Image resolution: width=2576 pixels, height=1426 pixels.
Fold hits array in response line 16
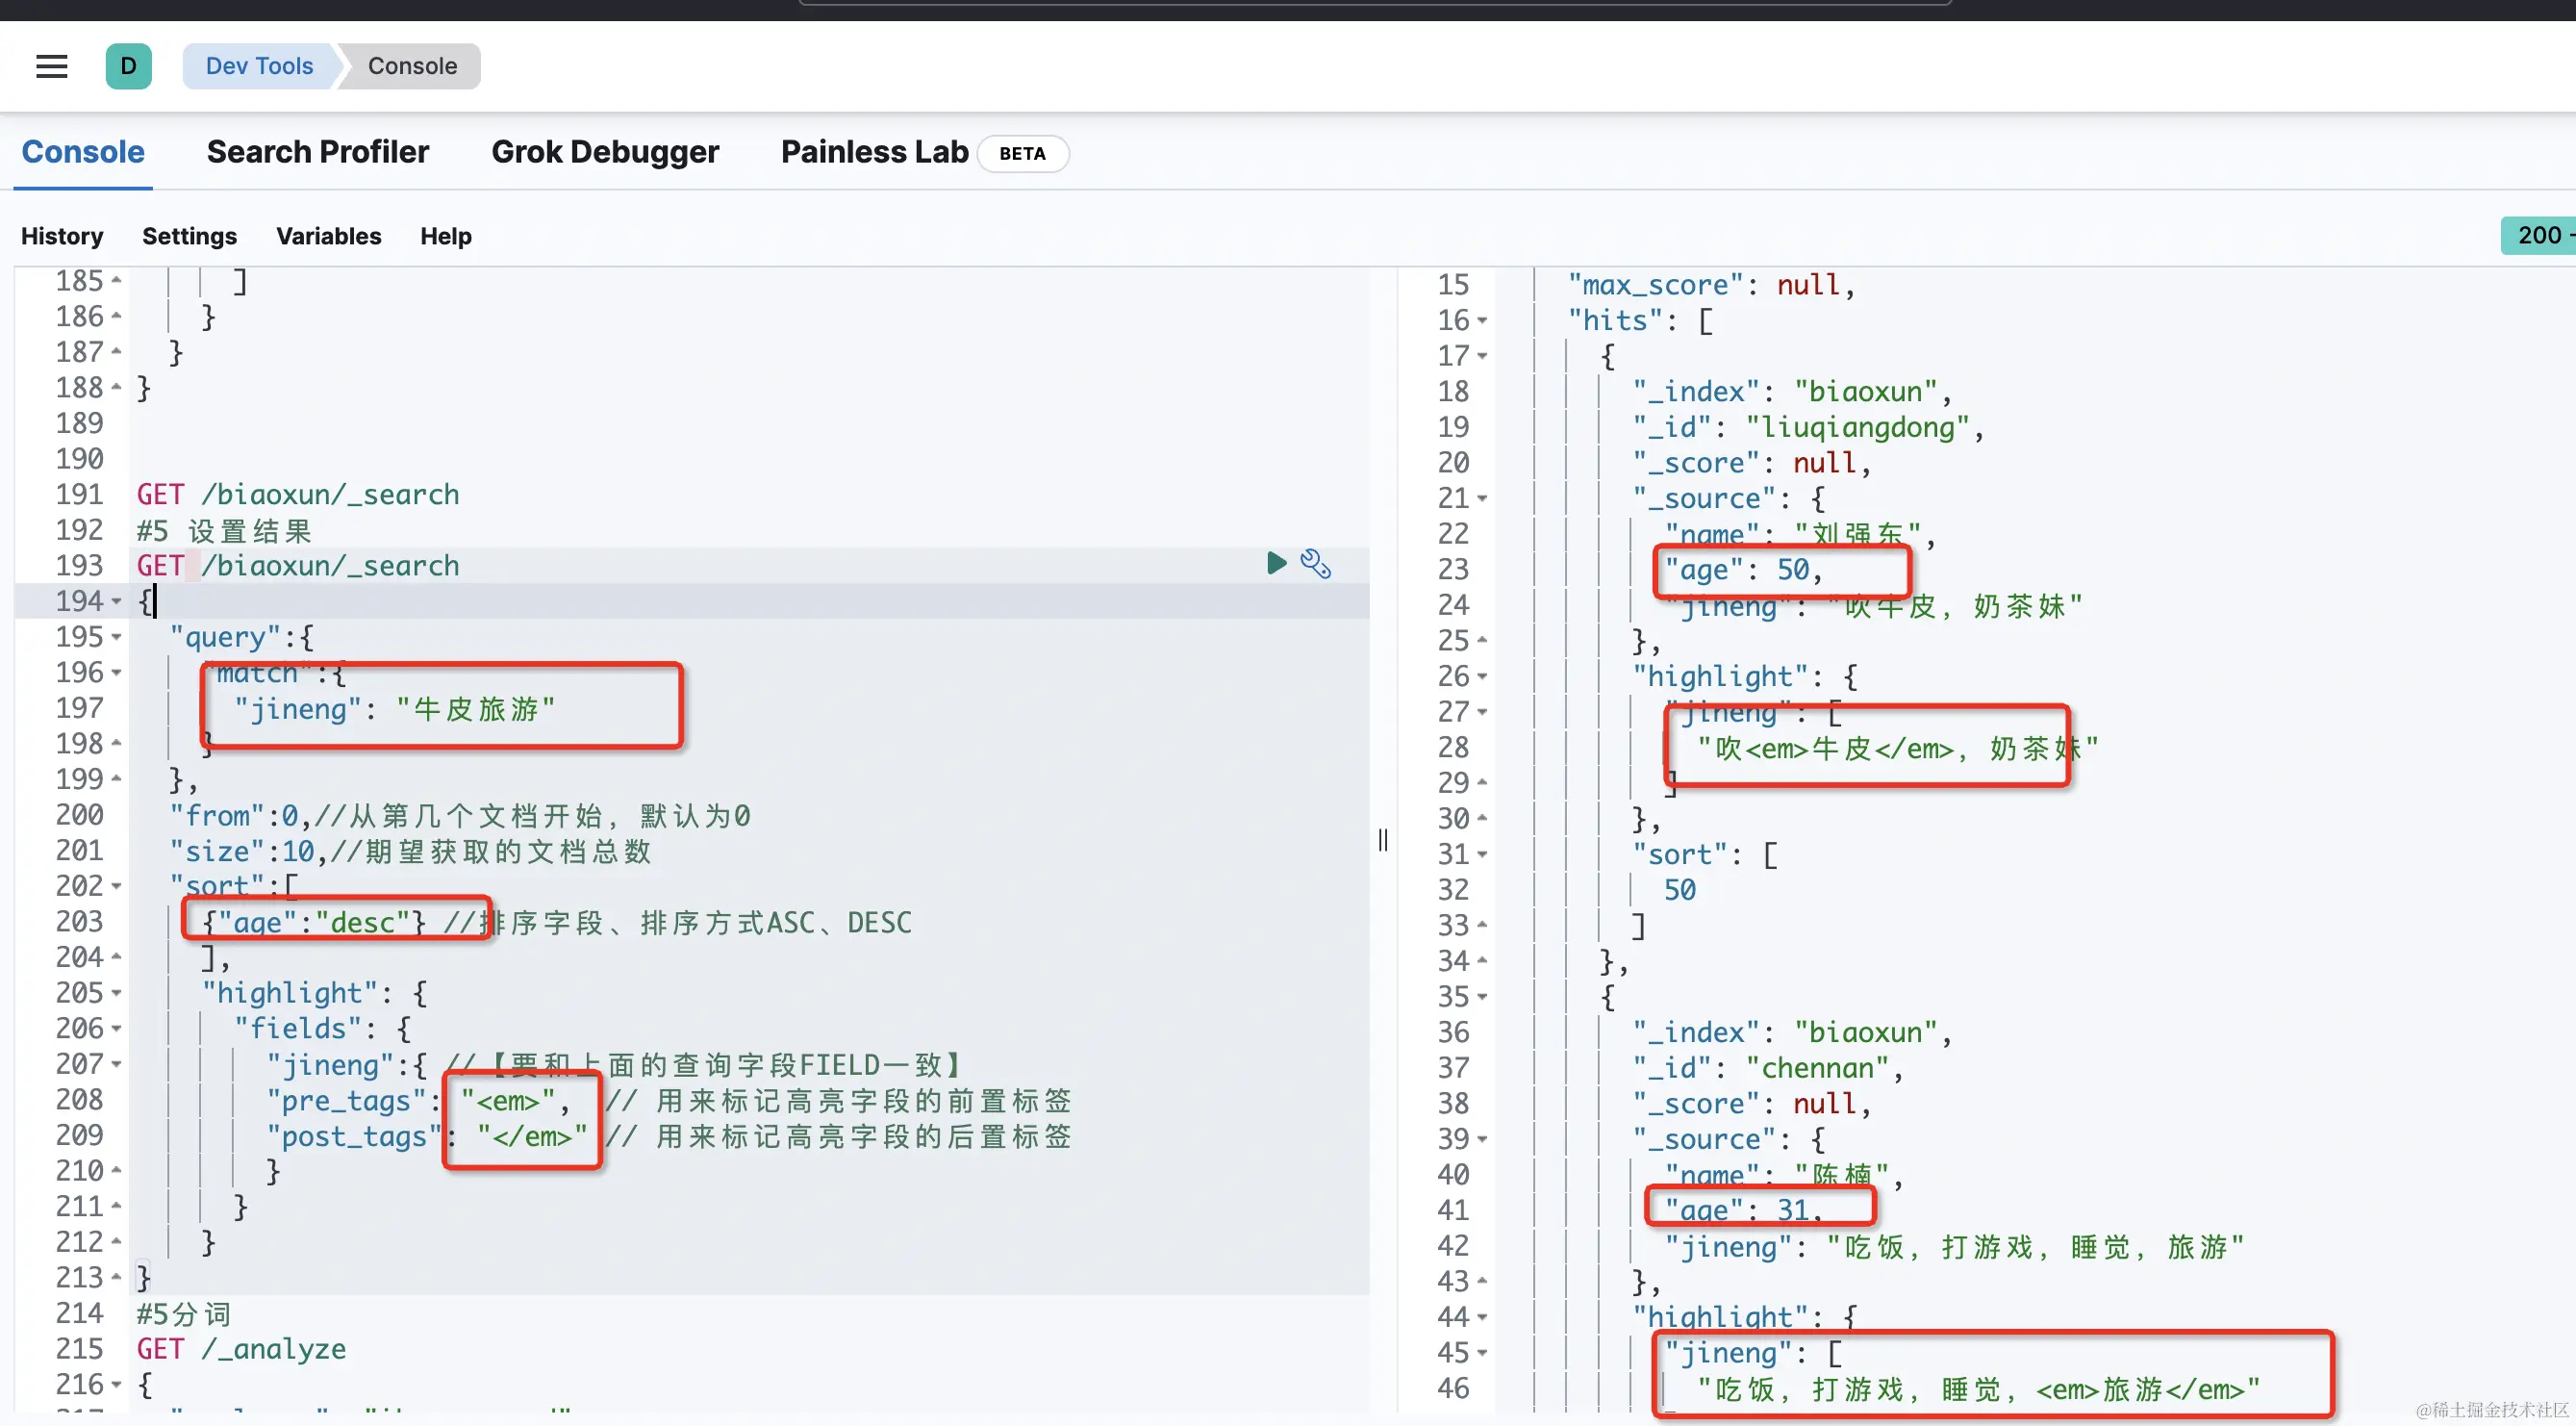(1482, 321)
